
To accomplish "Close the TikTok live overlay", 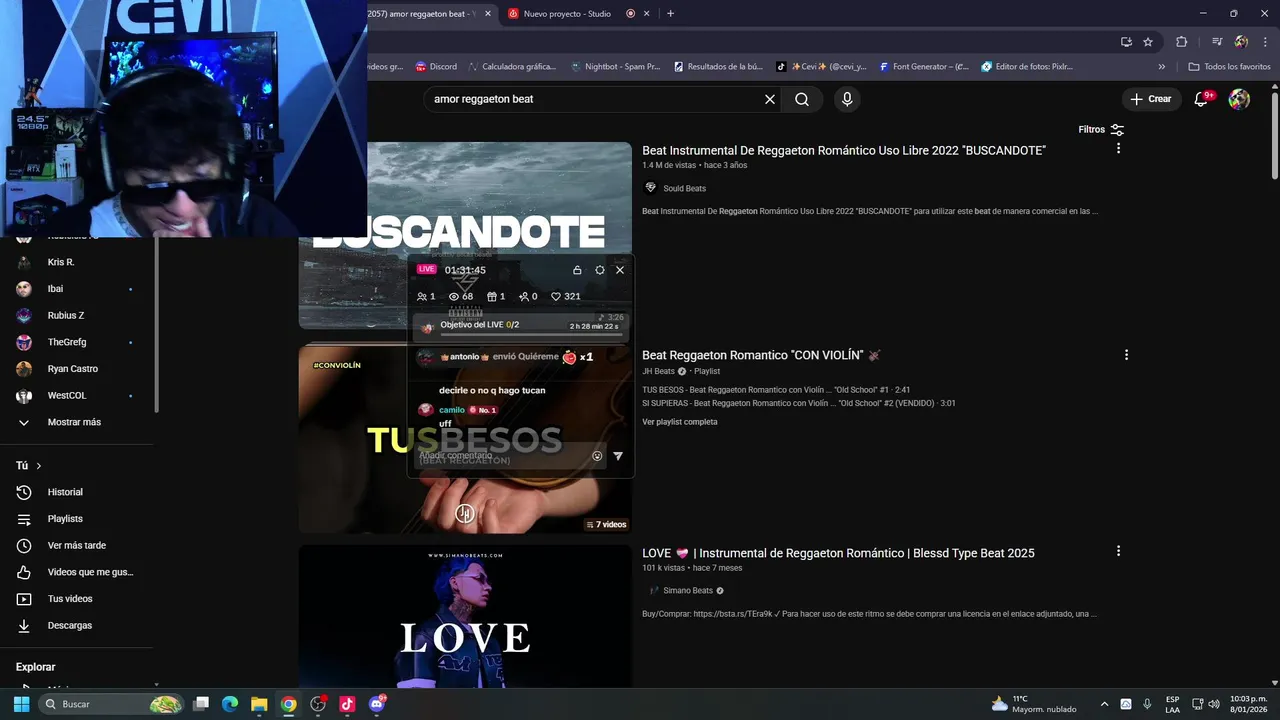I will (620, 270).
